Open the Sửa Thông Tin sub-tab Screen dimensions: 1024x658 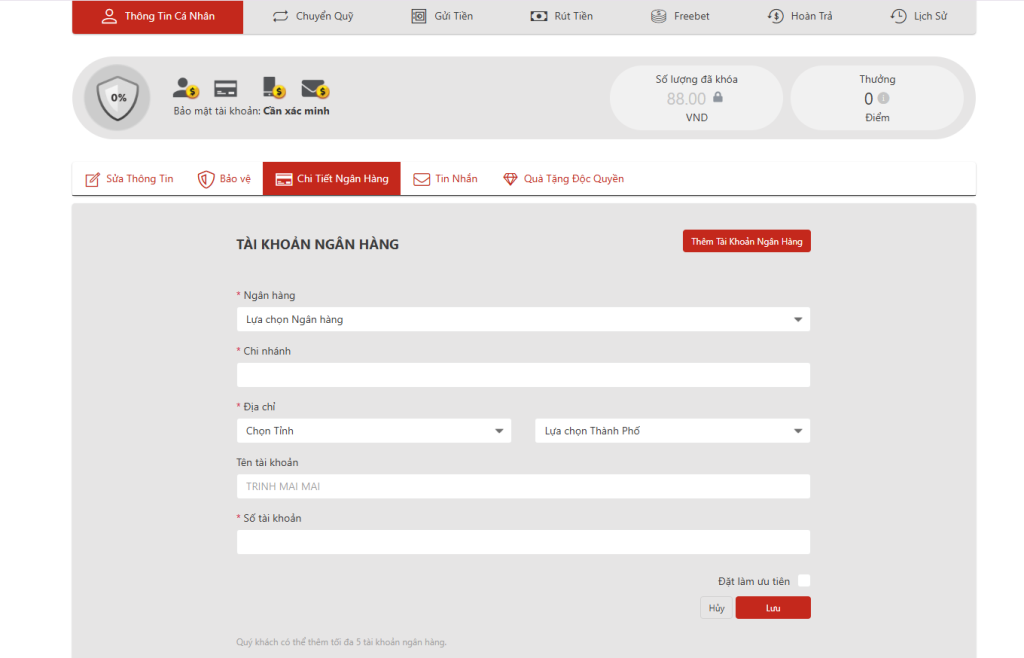129,179
